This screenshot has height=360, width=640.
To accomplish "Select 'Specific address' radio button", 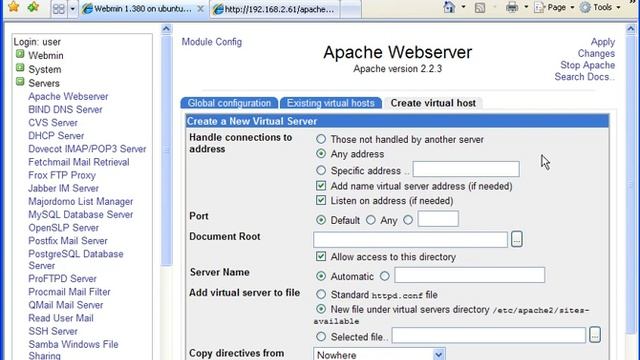I will [321, 170].
